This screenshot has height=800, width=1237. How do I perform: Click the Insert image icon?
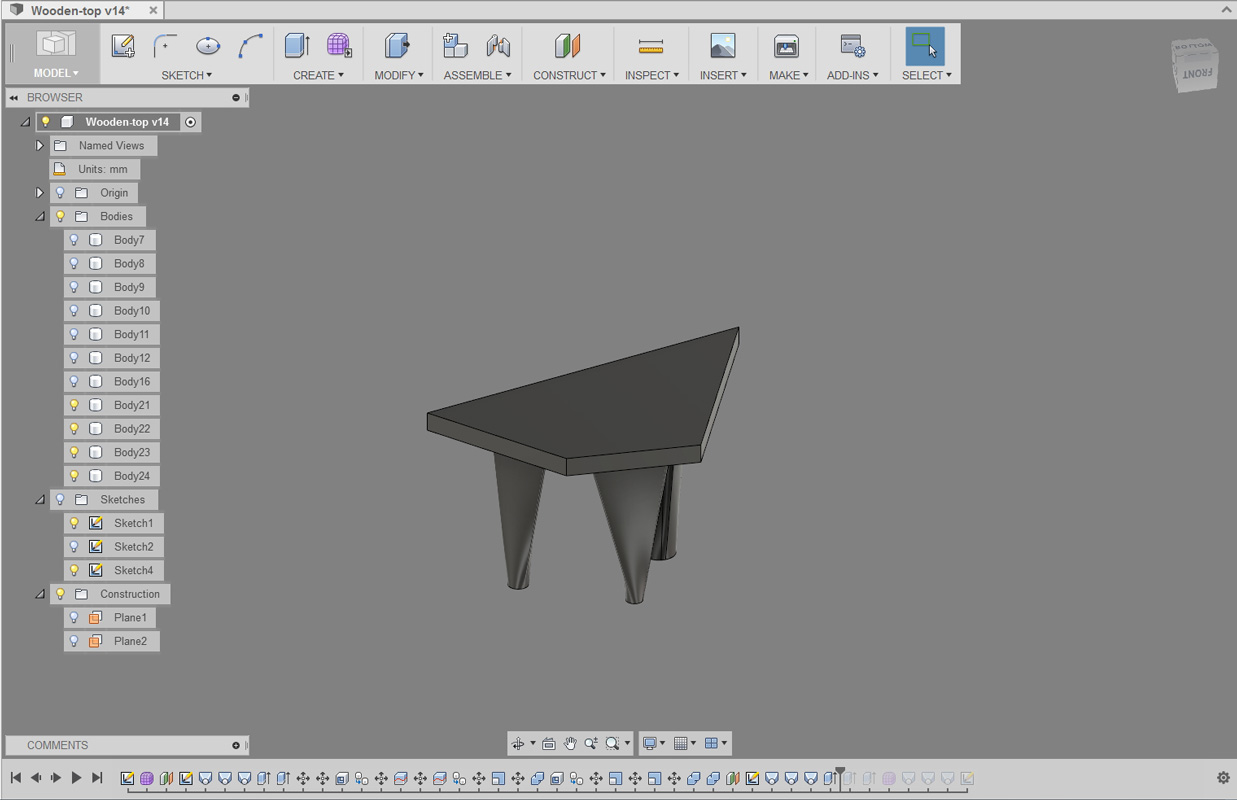pos(723,45)
